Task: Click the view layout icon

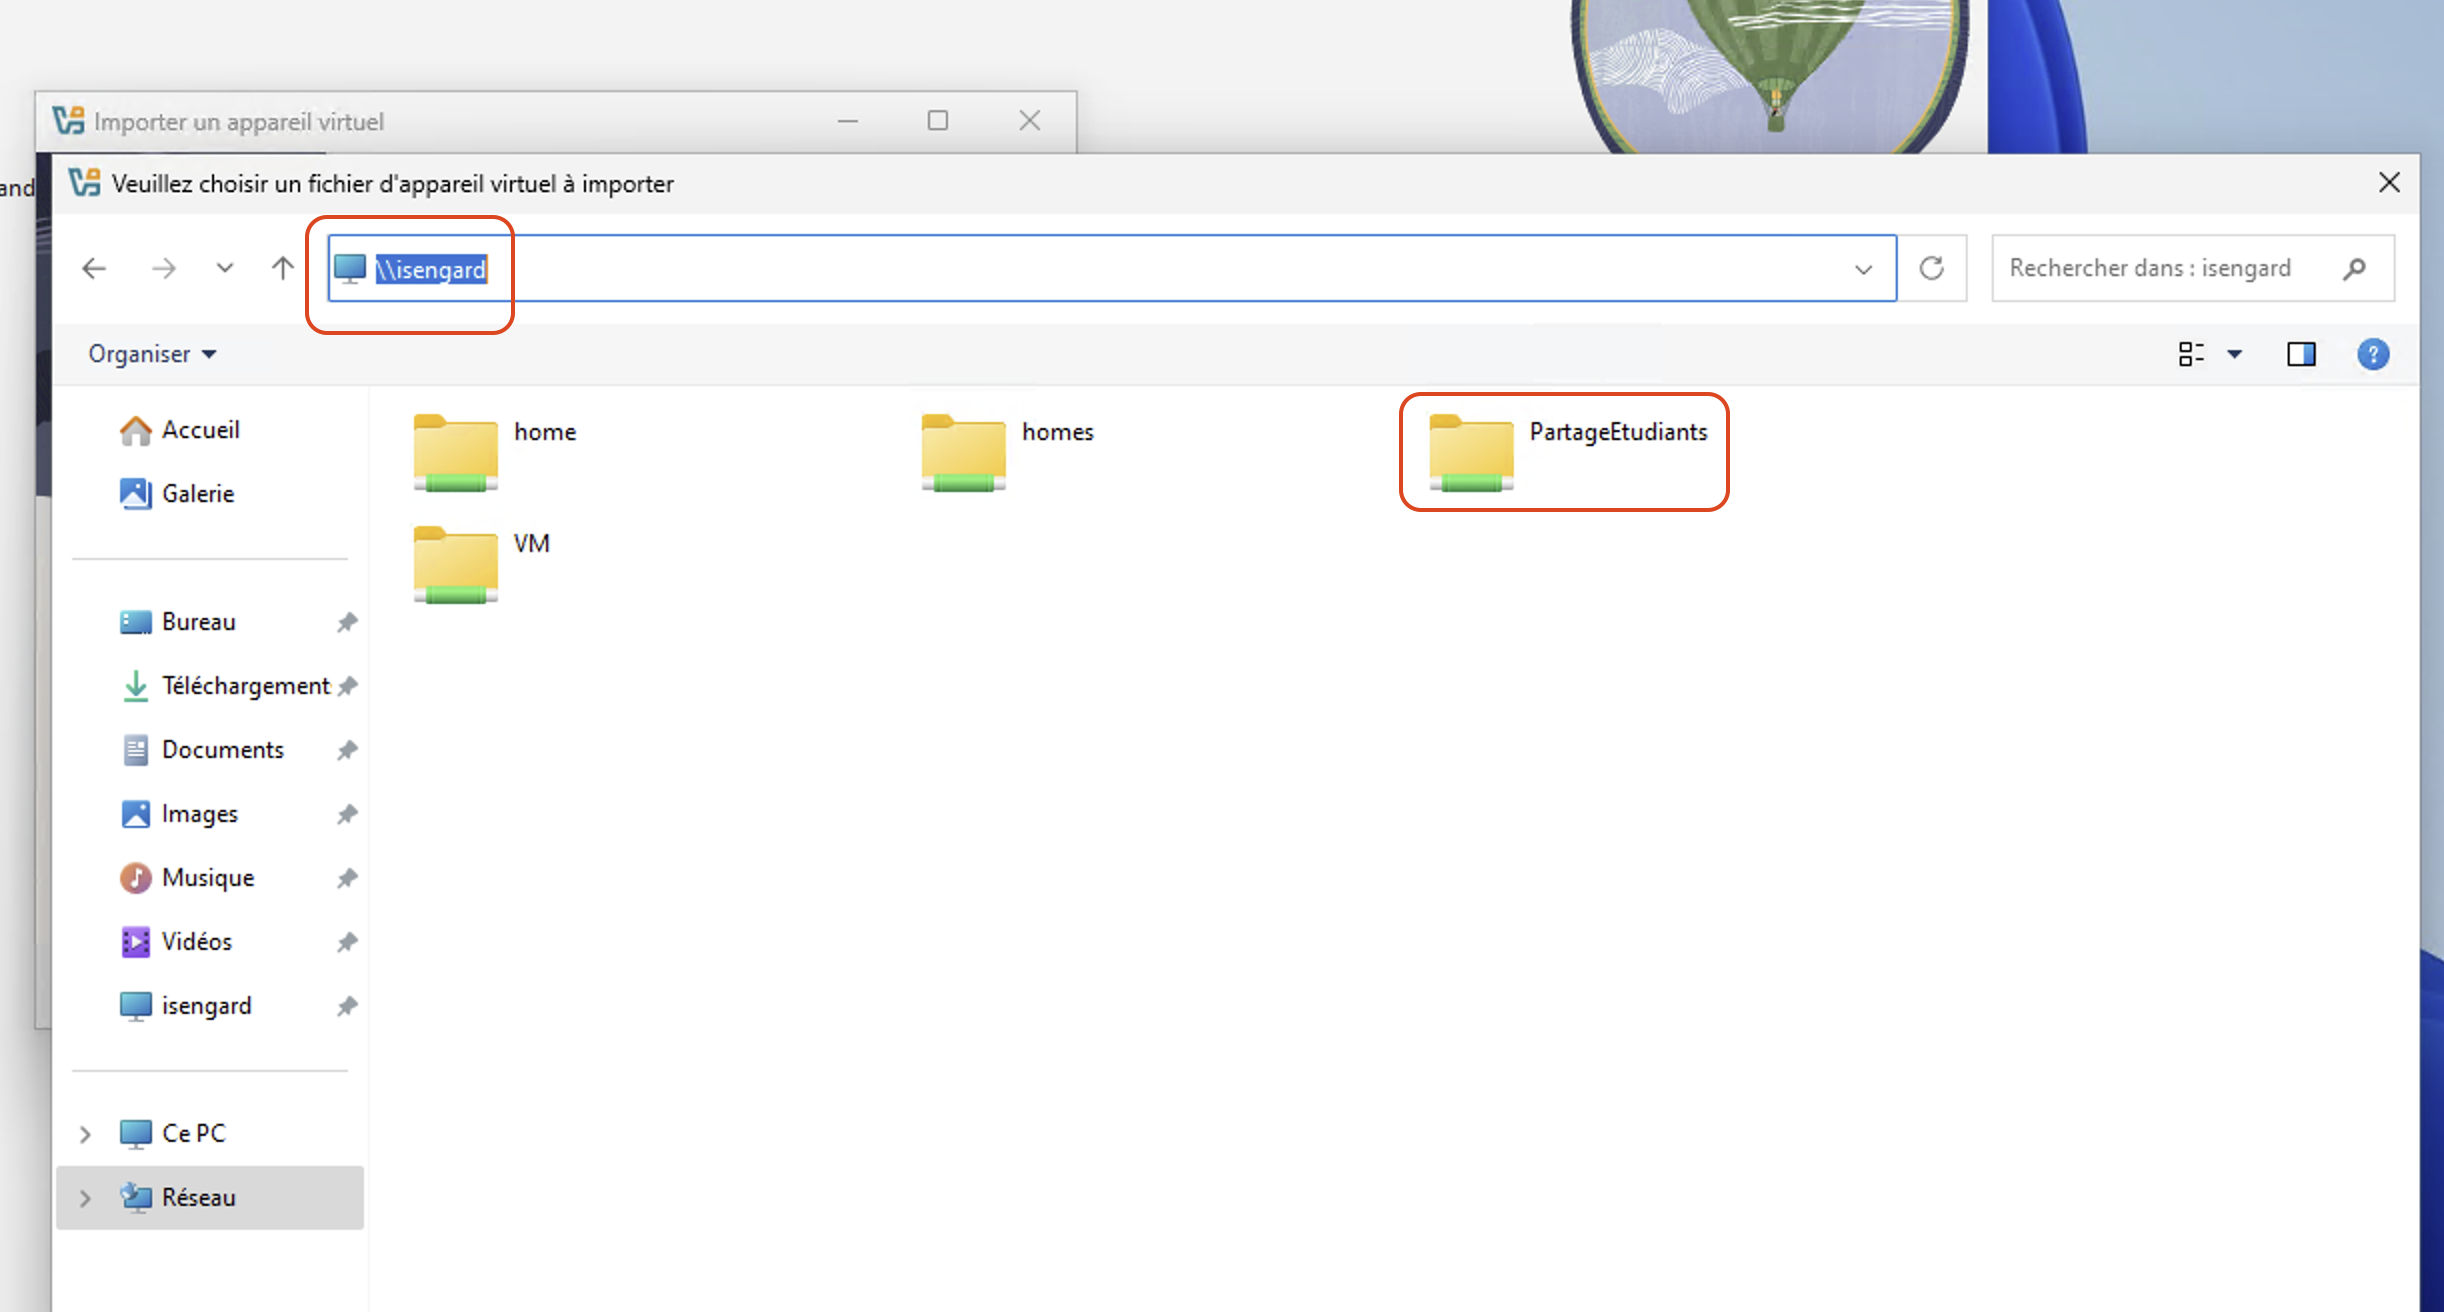Action: pyautogui.click(x=2191, y=354)
